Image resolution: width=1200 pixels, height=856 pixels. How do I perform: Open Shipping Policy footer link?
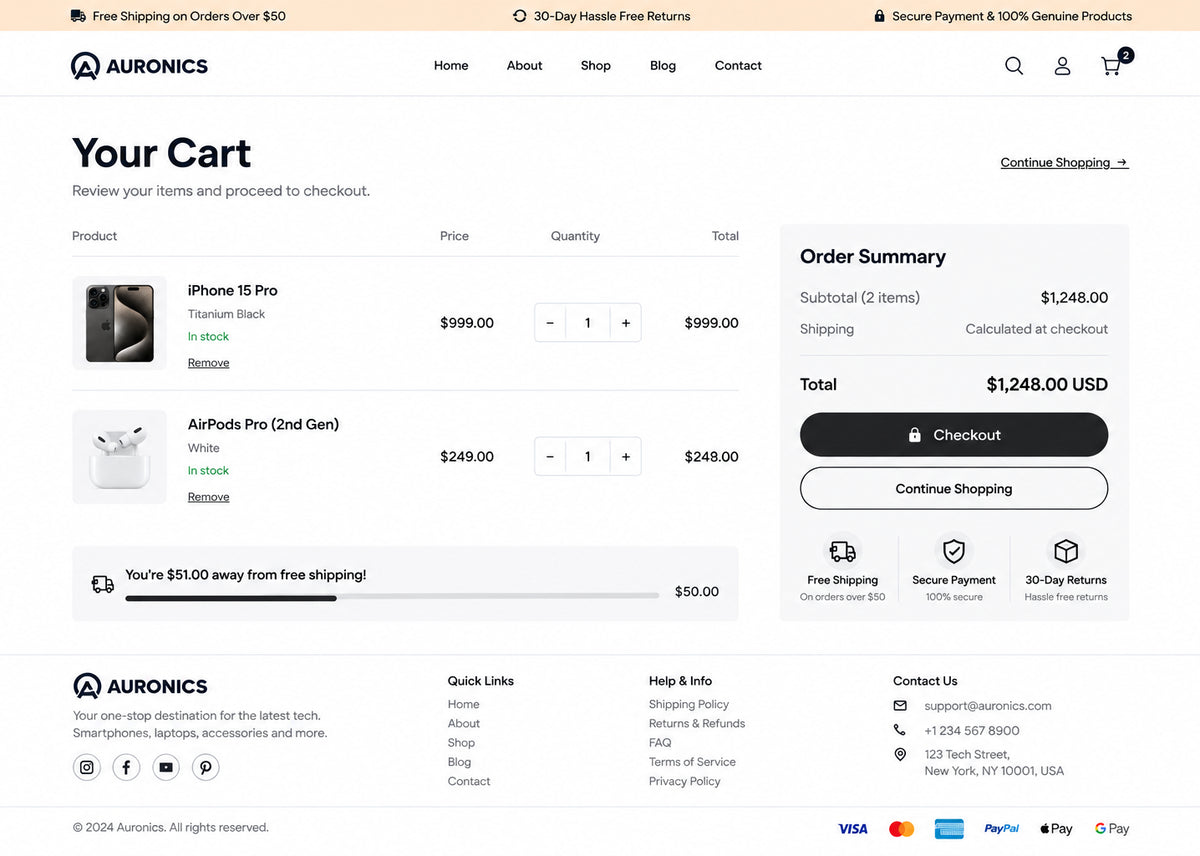(x=689, y=704)
